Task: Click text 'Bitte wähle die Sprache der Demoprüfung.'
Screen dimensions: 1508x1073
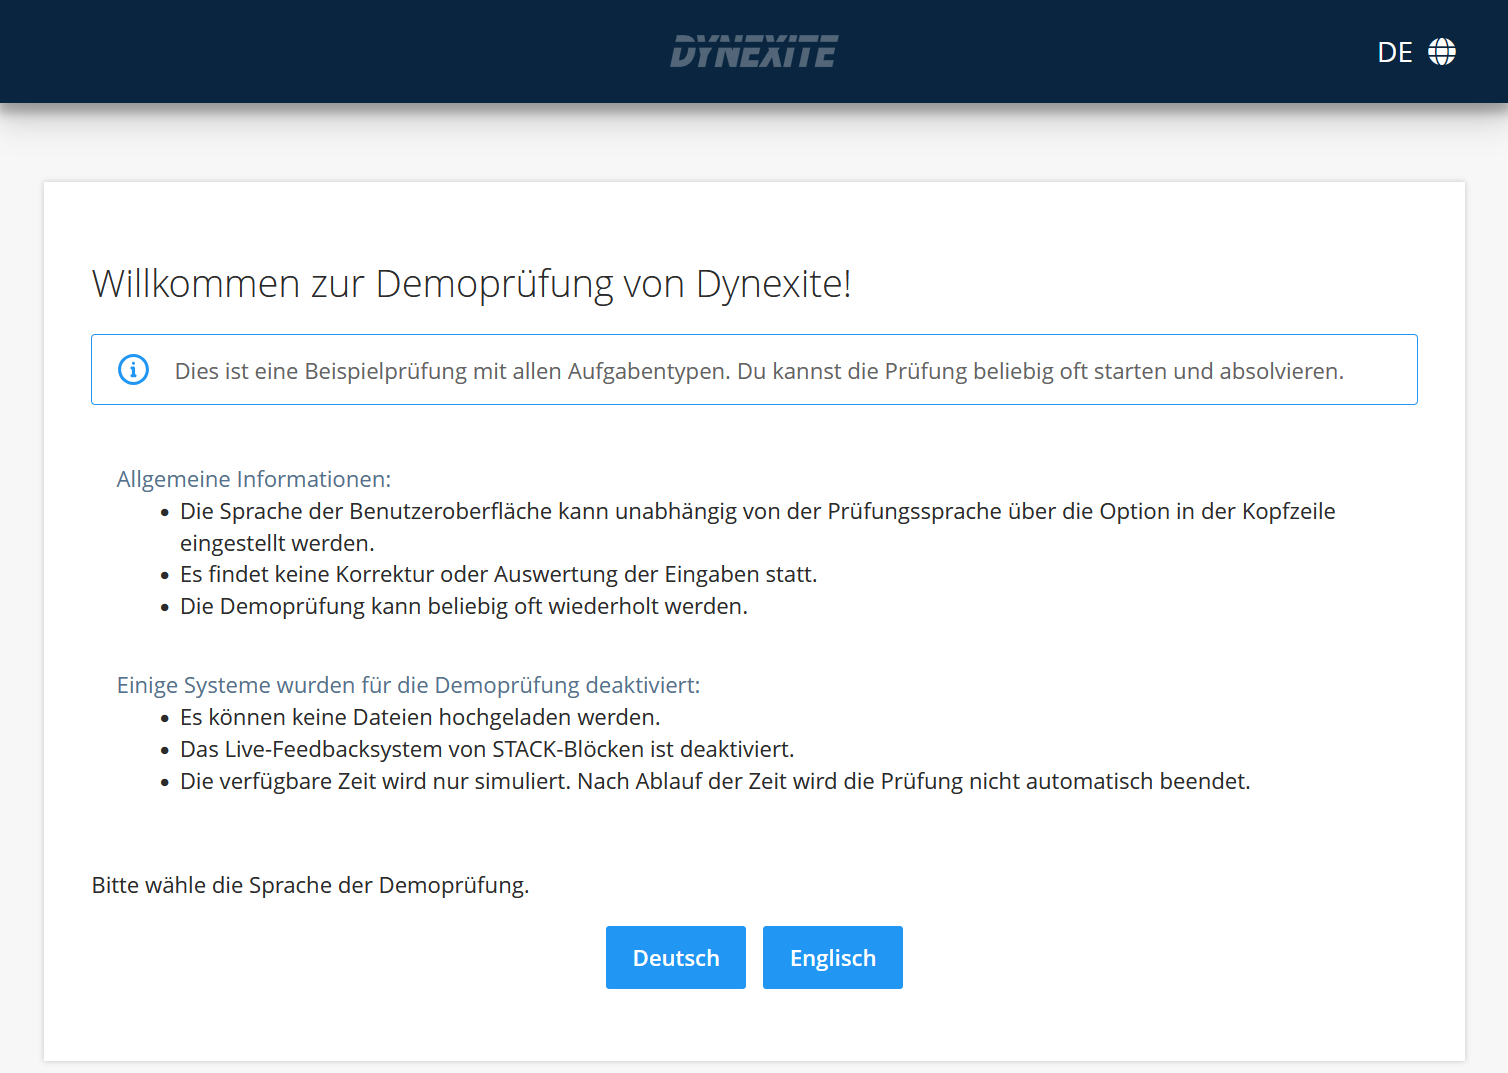Action: [310, 885]
